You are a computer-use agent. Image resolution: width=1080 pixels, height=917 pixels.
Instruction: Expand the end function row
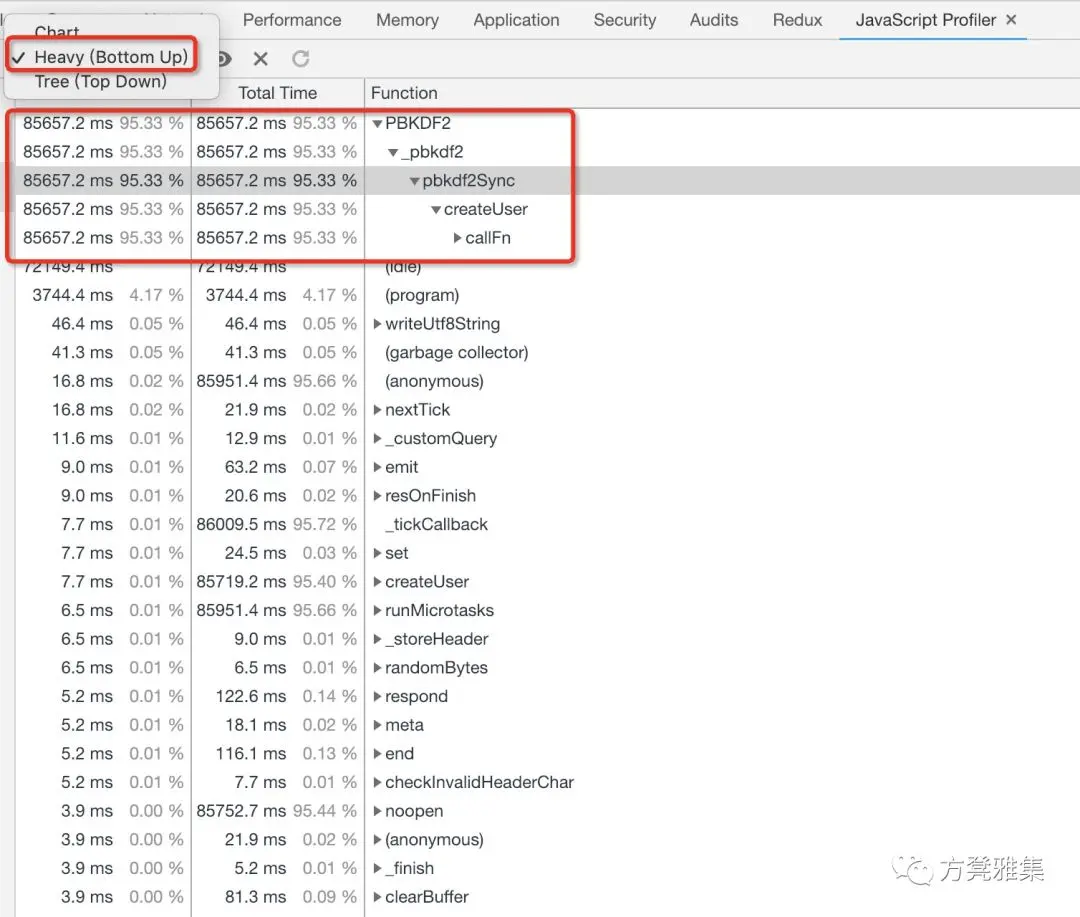pyautogui.click(x=377, y=754)
